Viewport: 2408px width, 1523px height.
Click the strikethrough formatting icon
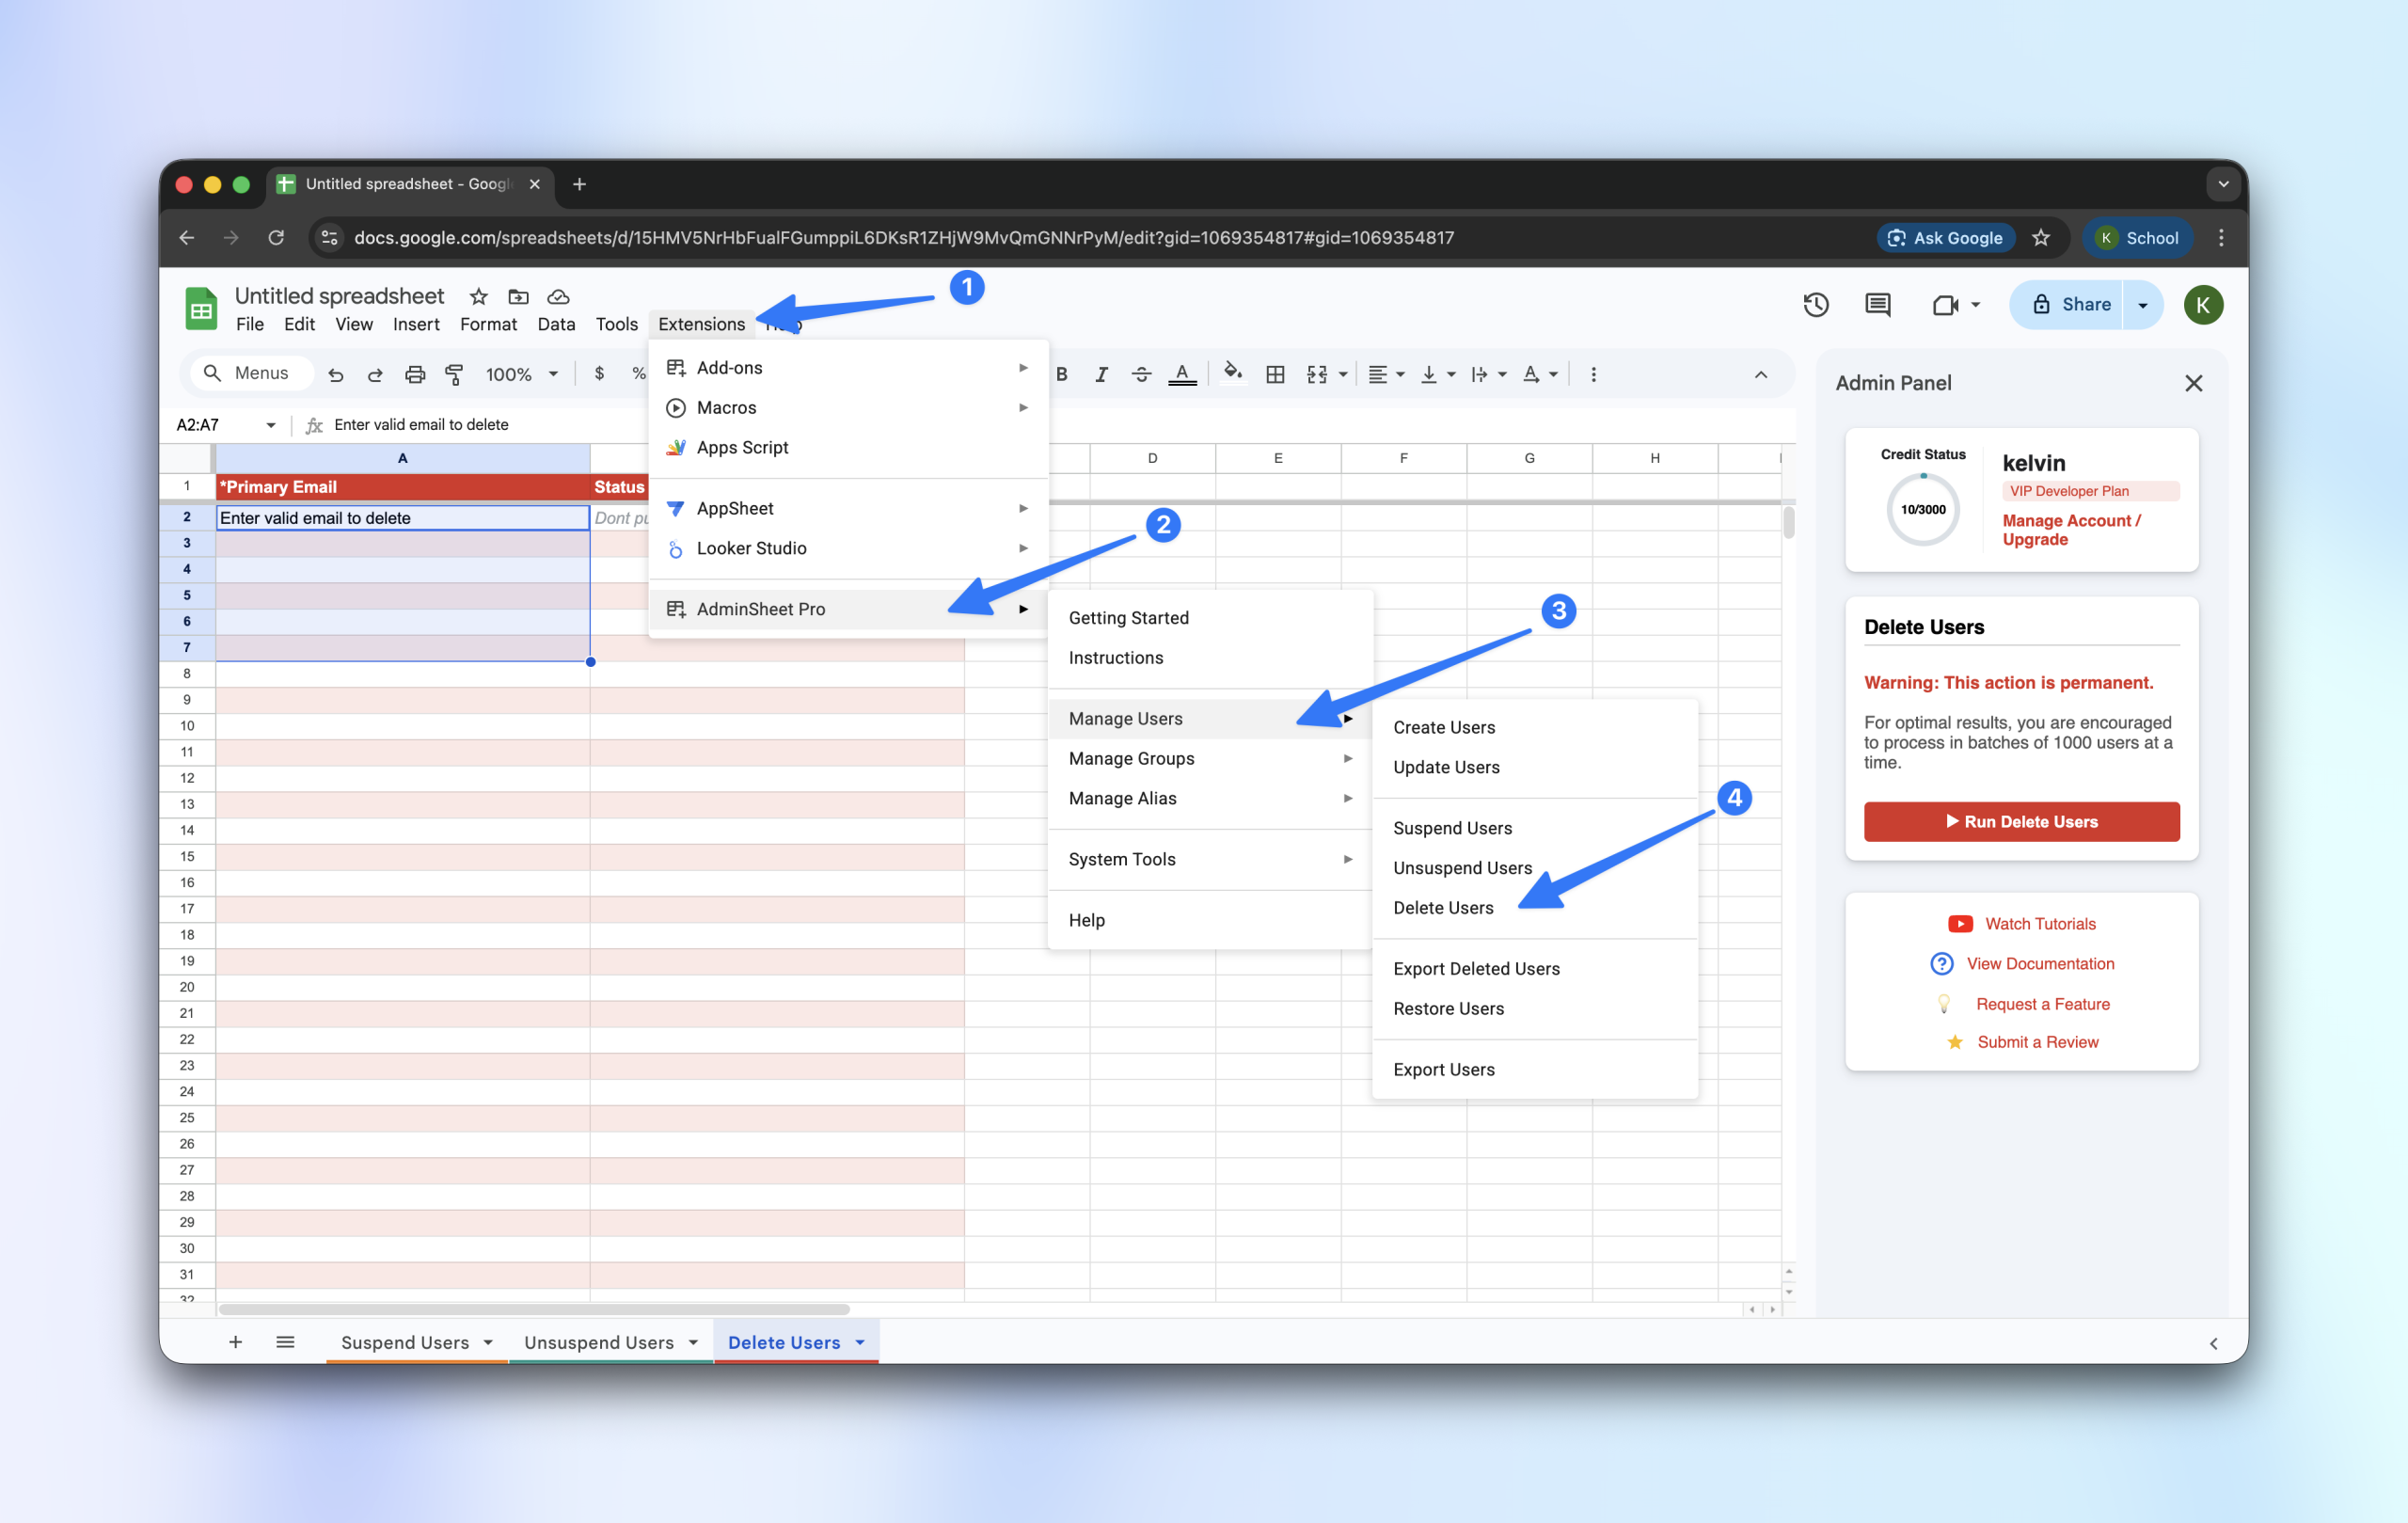(x=1141, y=374)
